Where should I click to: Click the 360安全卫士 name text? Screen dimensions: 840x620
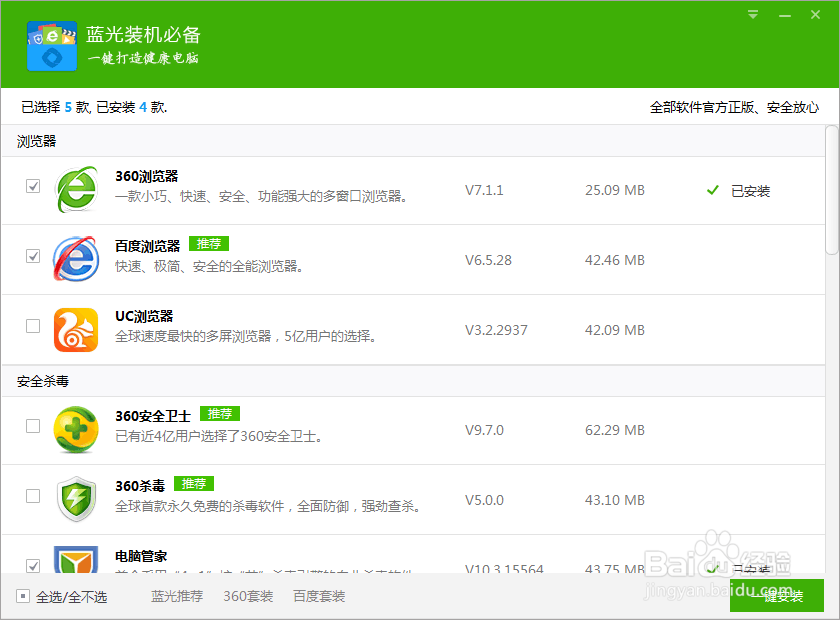(x=153, y=416)
